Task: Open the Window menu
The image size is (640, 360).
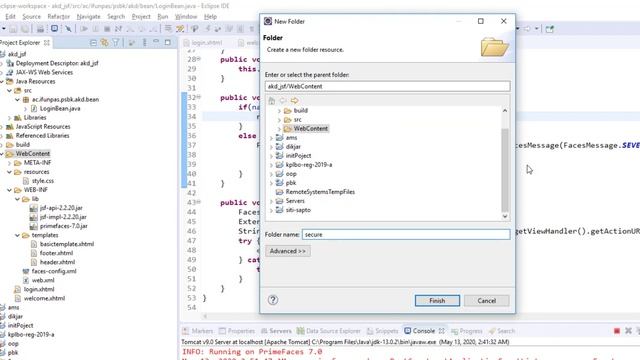Action: click(186, 17)
